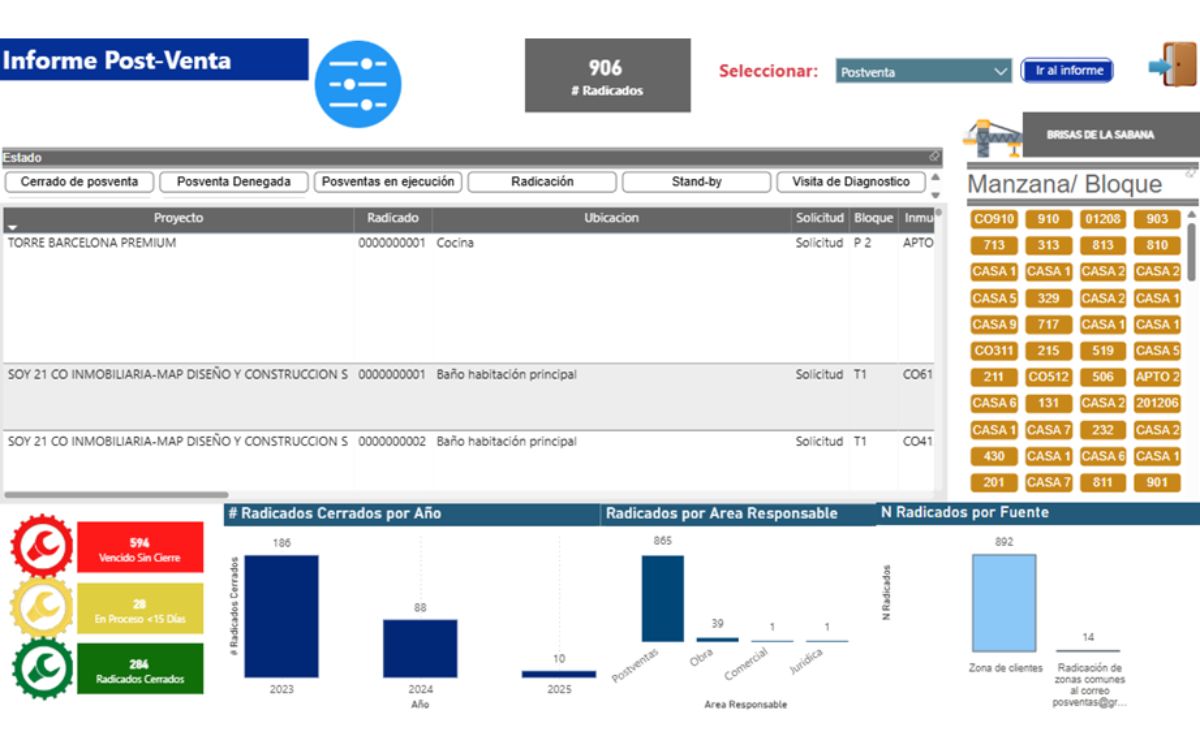Sort table by the Radicado column header
The width and height of the screenshot is (1200, 750).
392,218
